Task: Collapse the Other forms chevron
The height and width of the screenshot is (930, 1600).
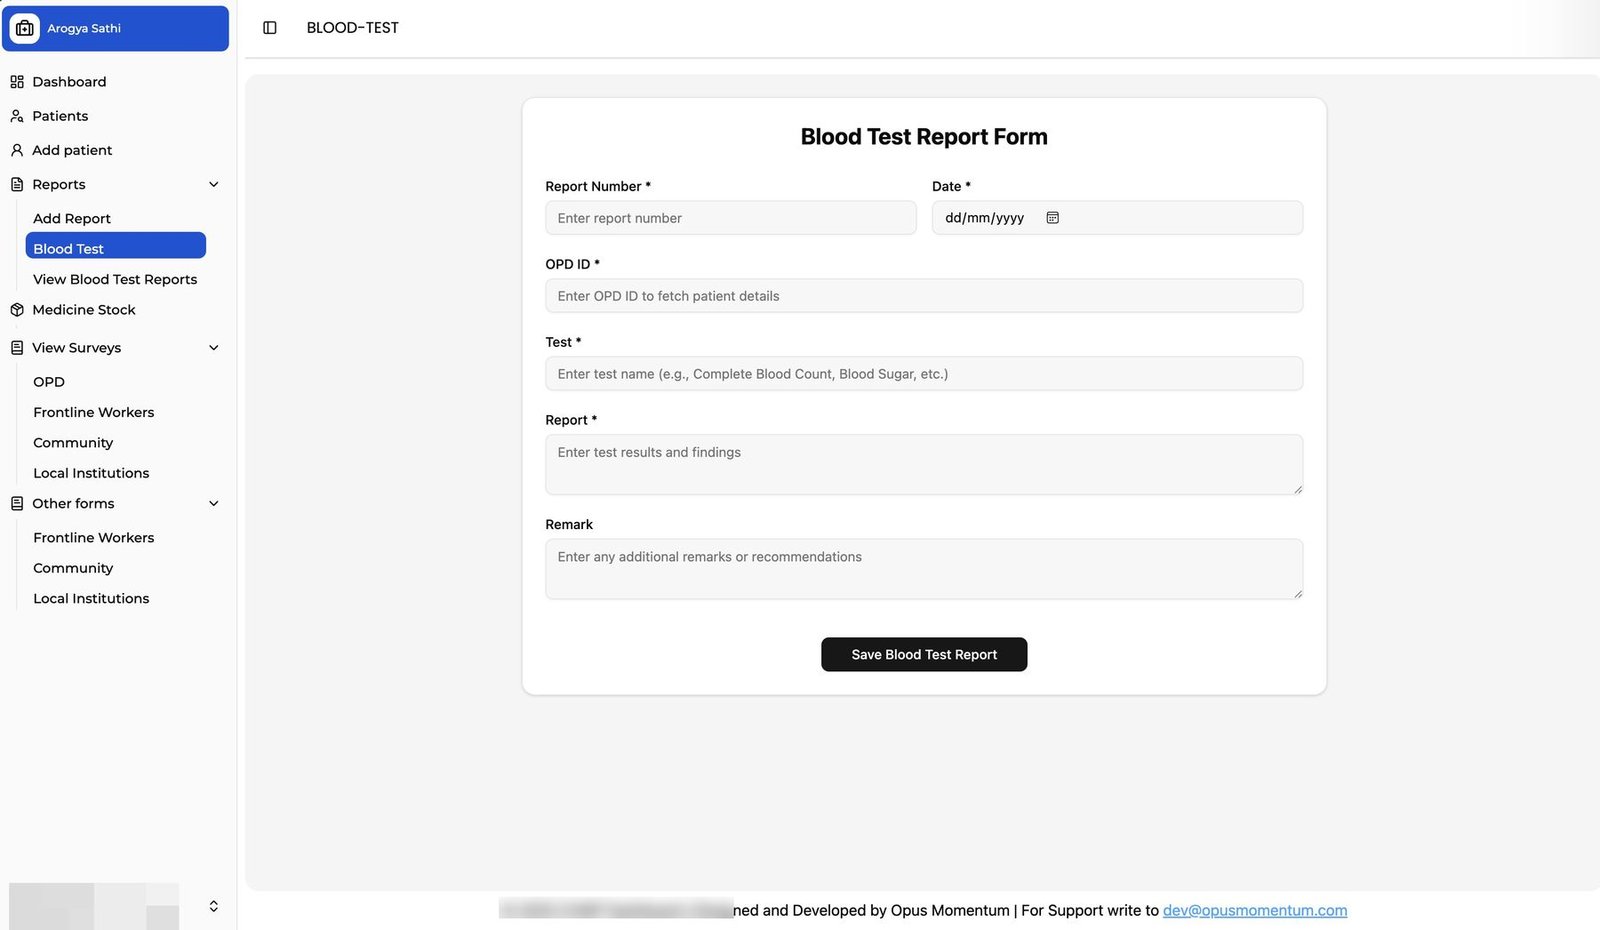Action: (x=214, y=504)
